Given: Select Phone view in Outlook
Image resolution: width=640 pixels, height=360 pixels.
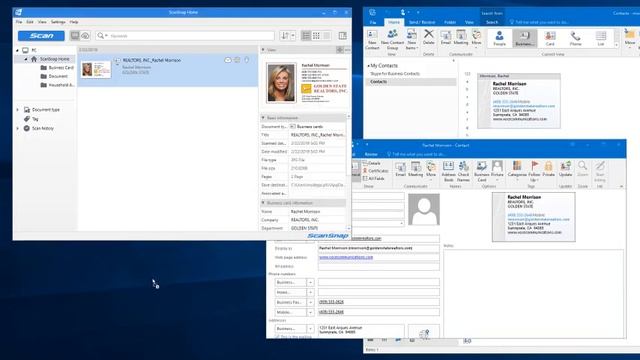Looking at the screenshot, I should [x=576, y=38].
